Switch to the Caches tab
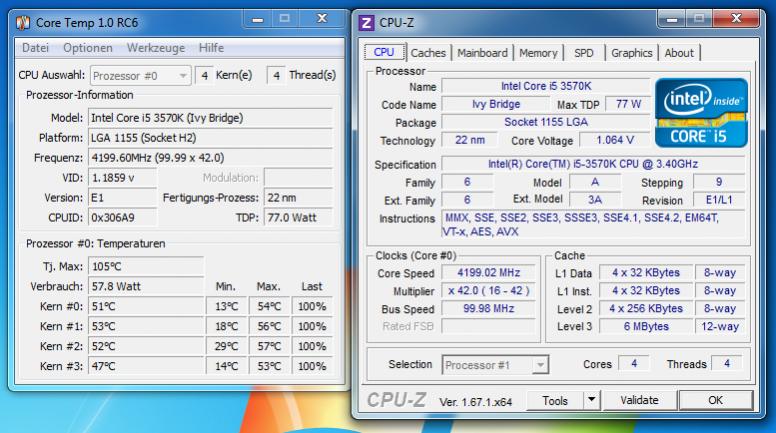Screen dimensions: 776x433 pos(428,53)
